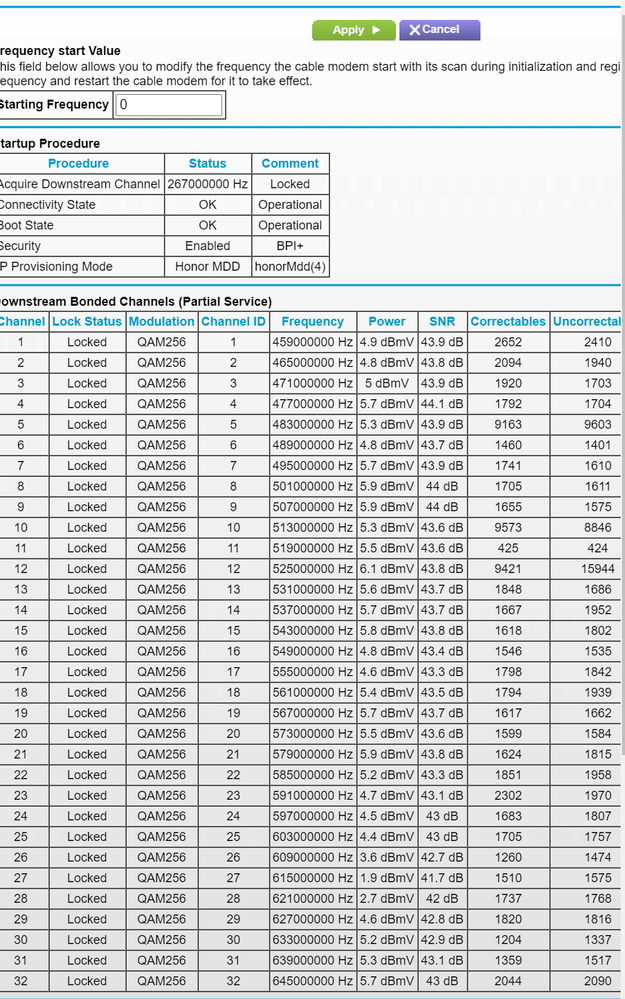Click the green Apply button
Viewport: 625px width, 999px height.
(353, 30)
